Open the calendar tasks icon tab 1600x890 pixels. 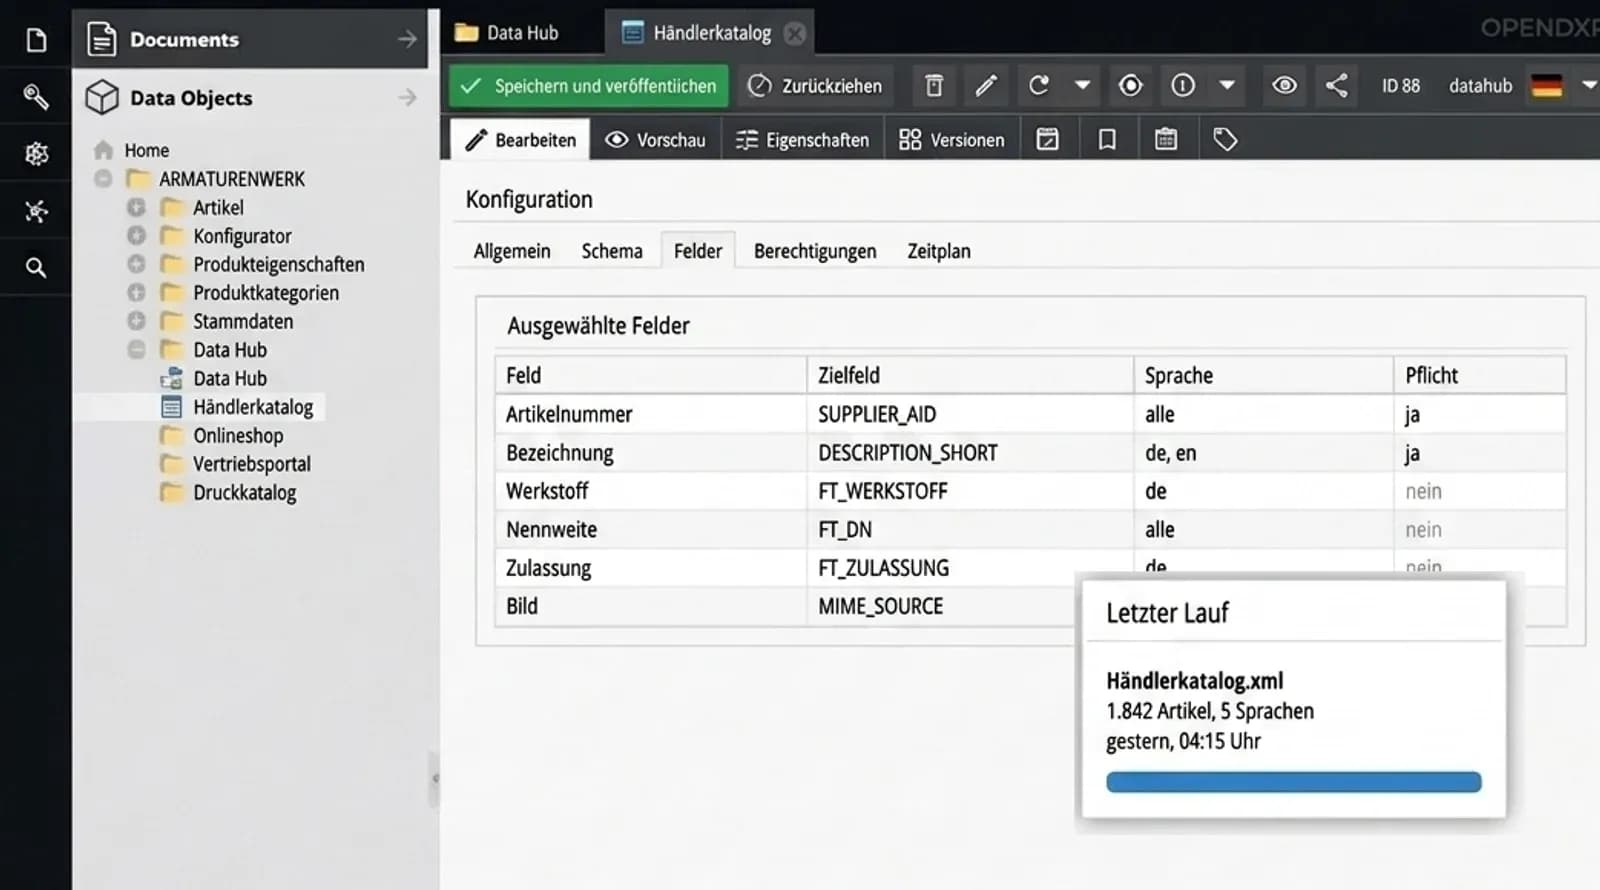pos(1166,140)
